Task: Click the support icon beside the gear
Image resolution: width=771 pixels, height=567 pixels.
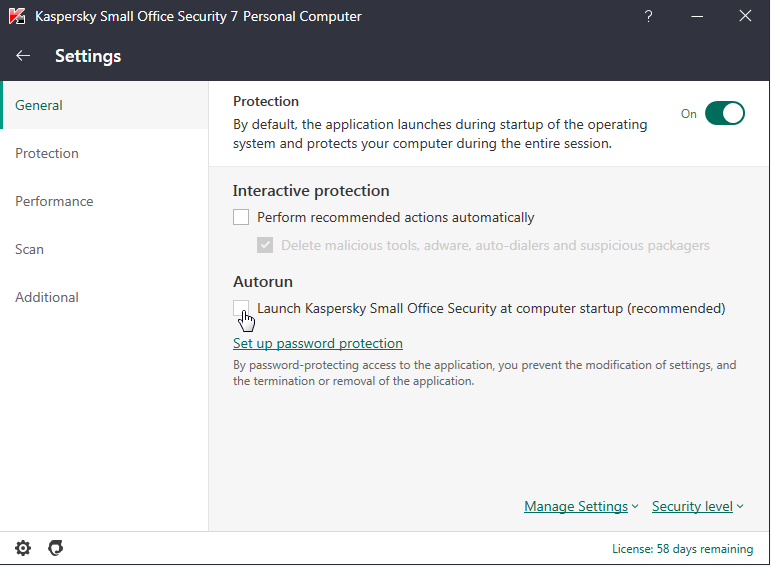Action: tap(56, 548)
